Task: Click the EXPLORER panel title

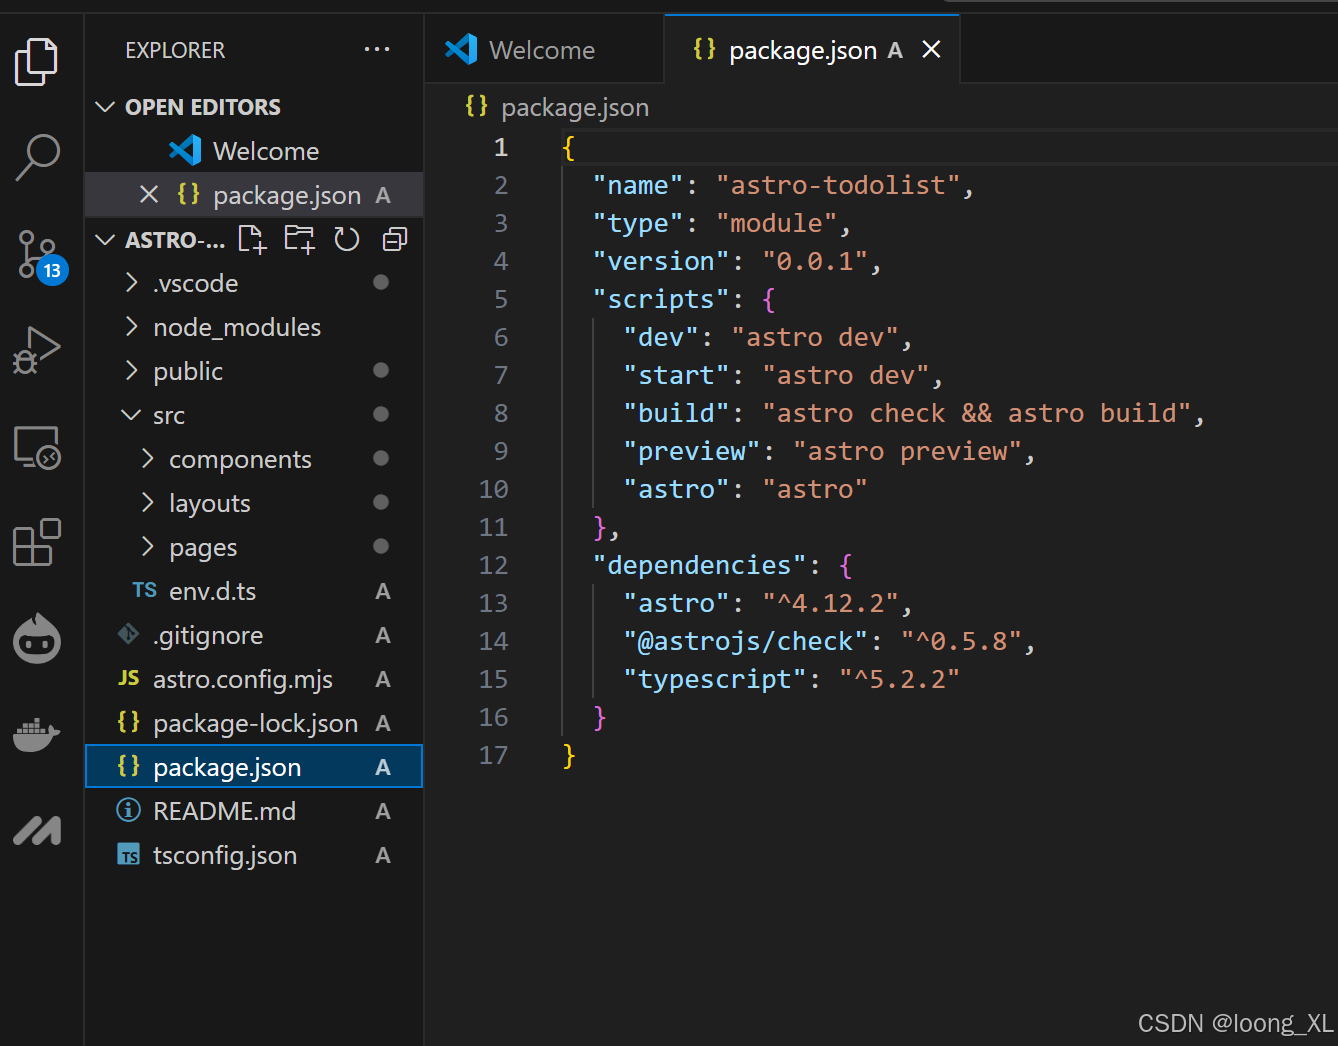Action: (175, 50)
